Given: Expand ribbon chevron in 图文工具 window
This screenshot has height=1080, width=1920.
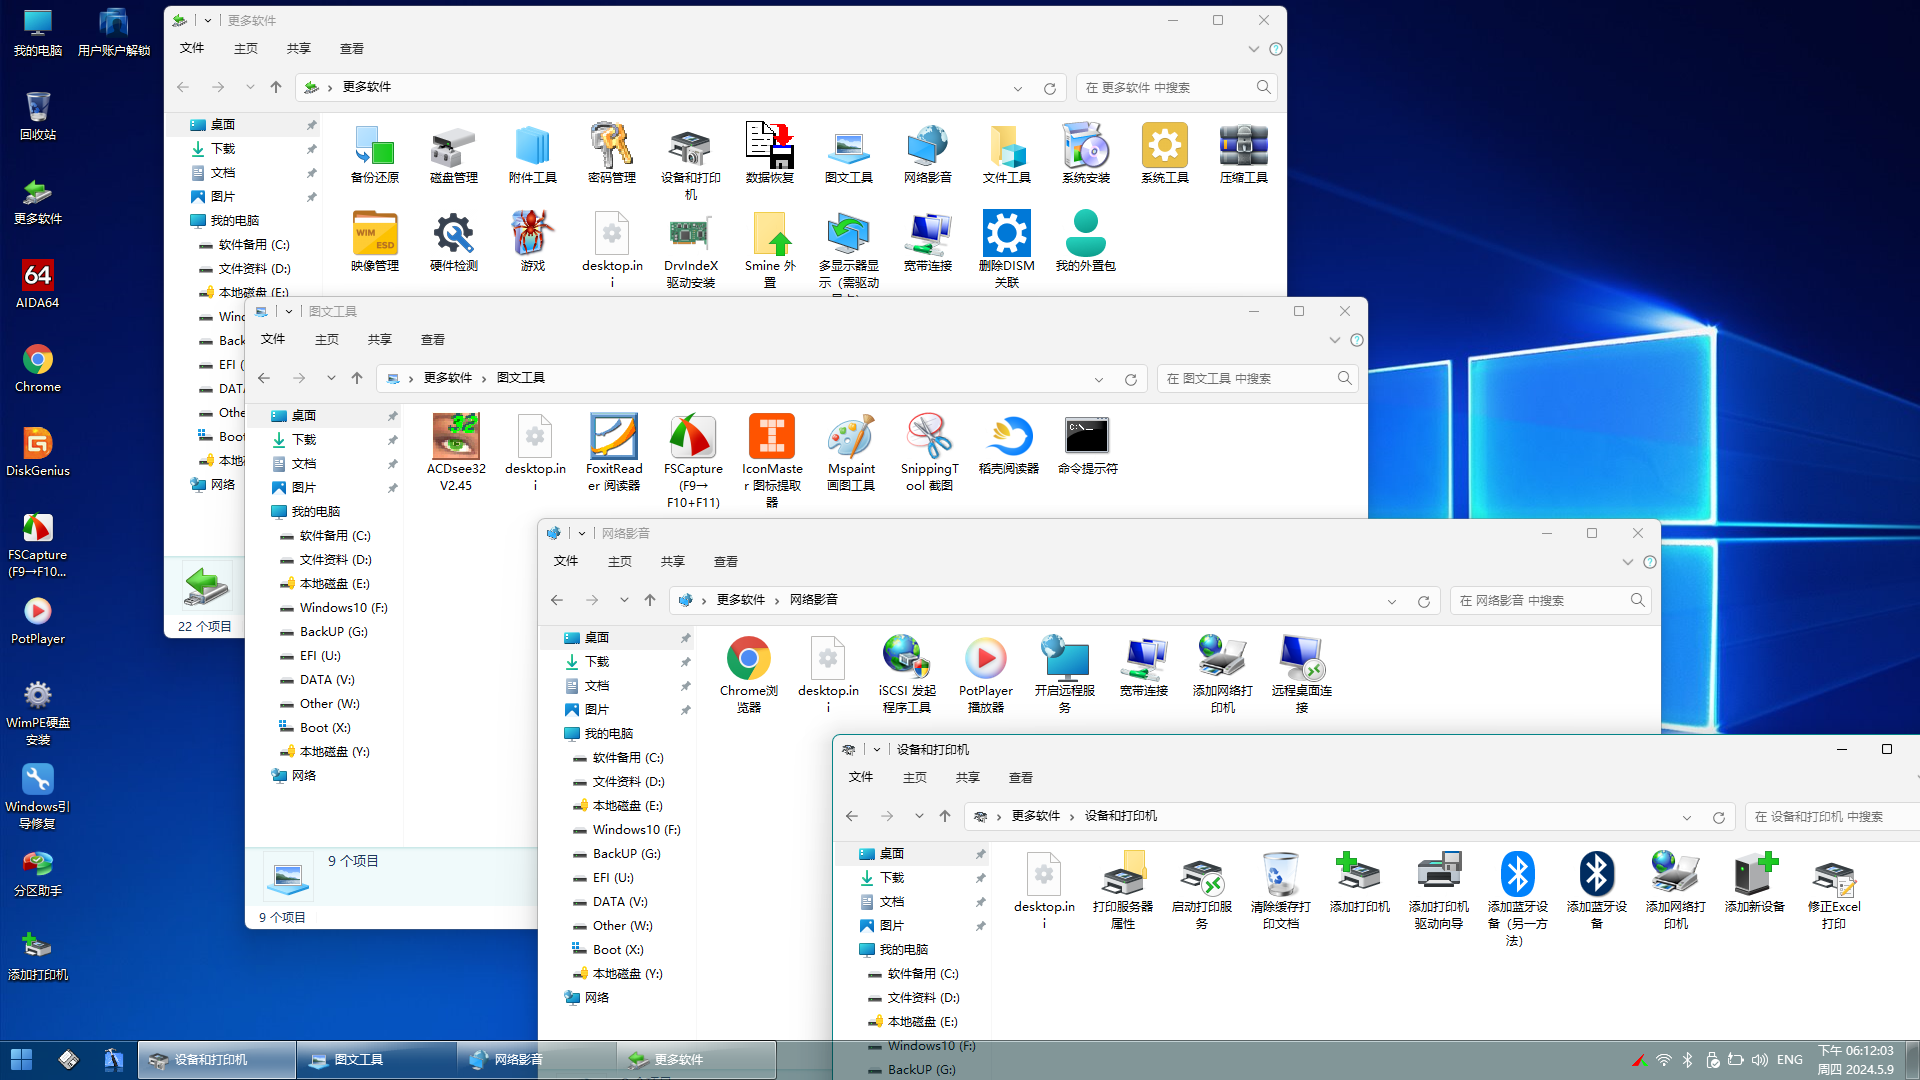Looking at the screenshot, I should [1334, 340].
